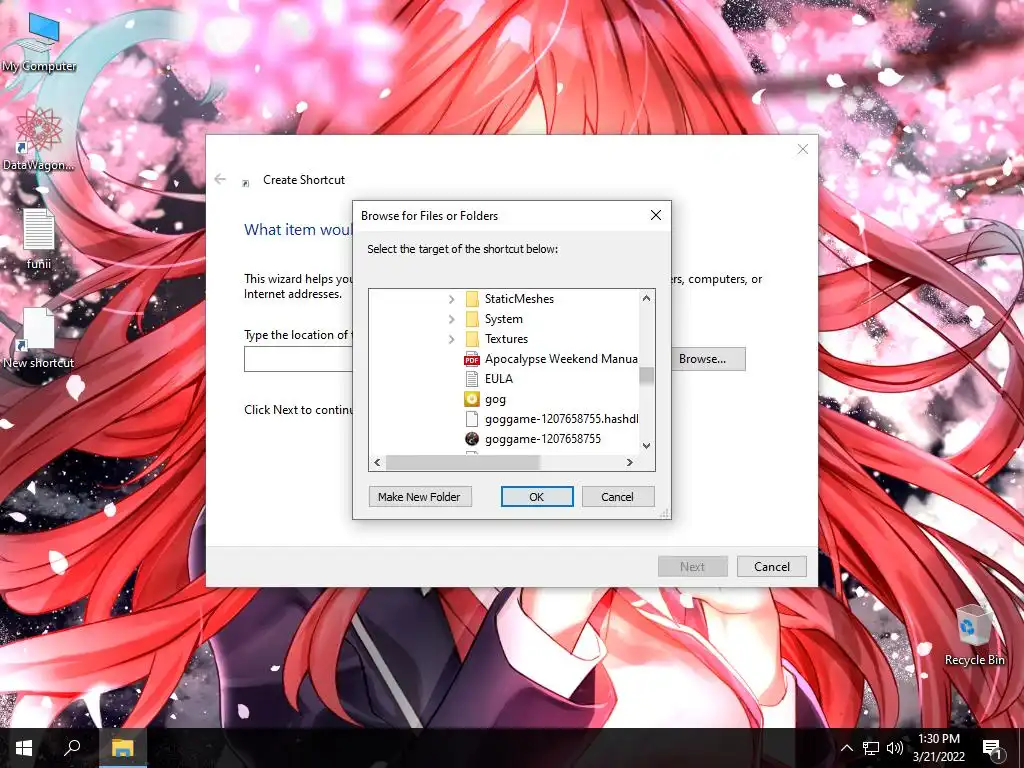Screen dimensions: 1024x768
Task: Select the EULA document icon
Action: point(472,379)
